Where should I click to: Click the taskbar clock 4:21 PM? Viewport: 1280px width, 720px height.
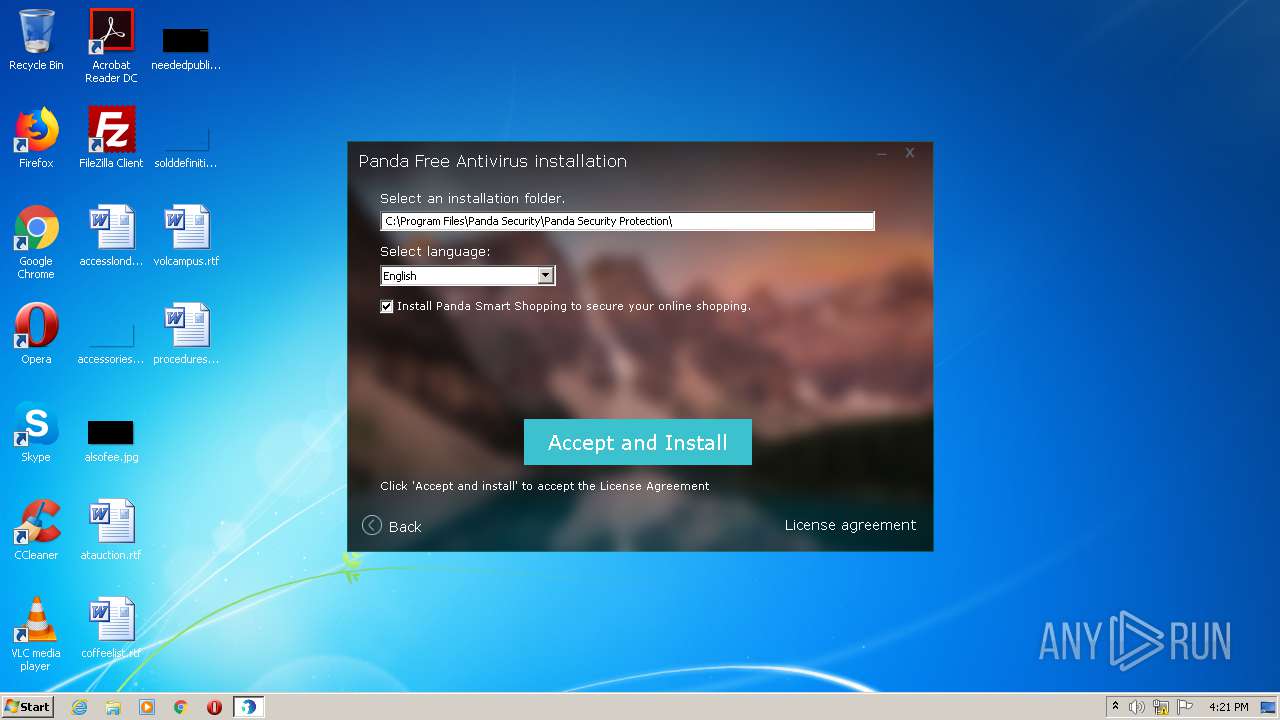tap(1229, 707)
